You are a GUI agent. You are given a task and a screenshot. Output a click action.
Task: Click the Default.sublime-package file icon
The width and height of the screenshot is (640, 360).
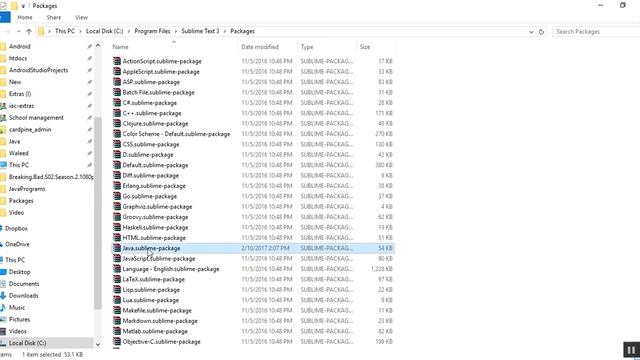click(117, 165)
